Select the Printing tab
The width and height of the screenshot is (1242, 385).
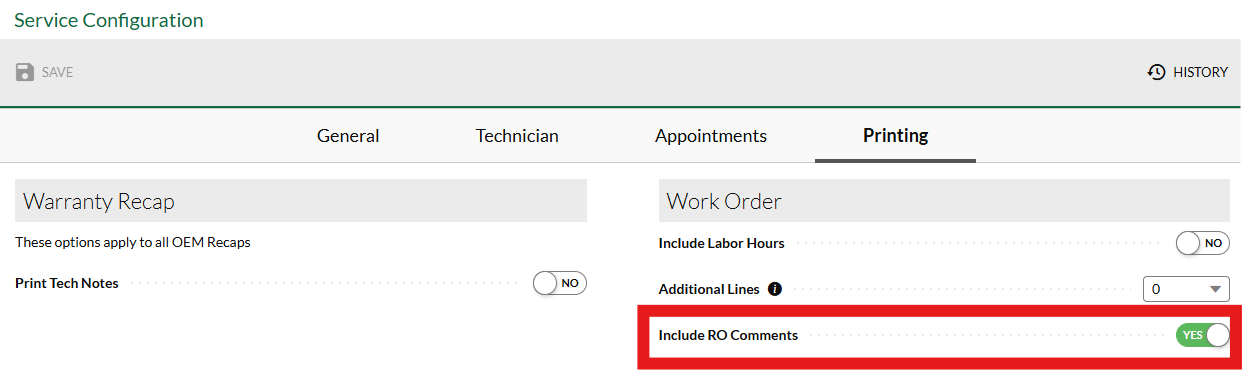pyautogui.click(x=896, y=135)
